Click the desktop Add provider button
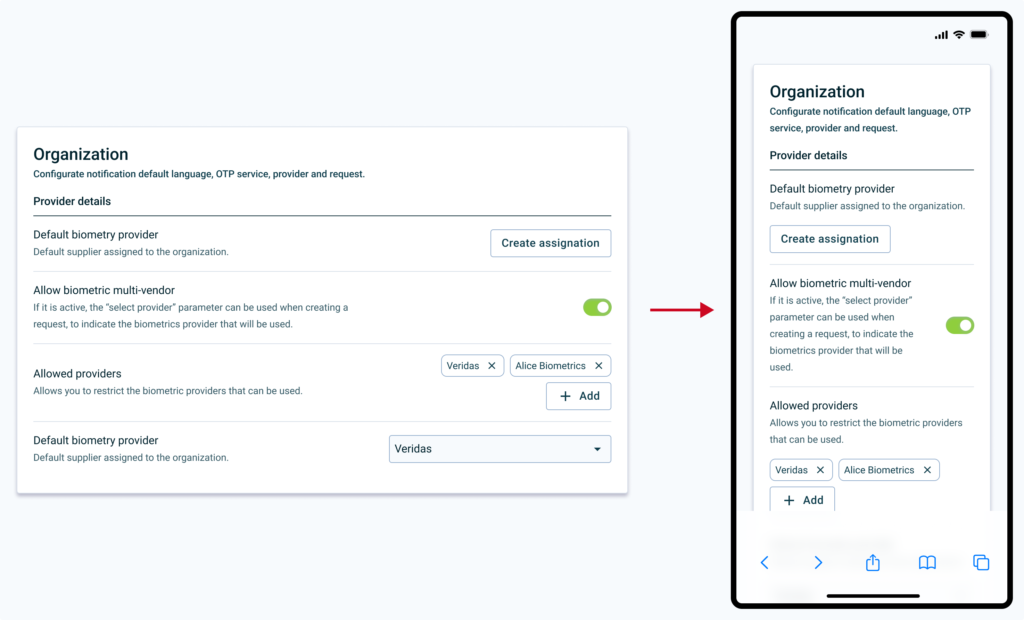Image resolution: width=1024 pixels, height=620 pixels. 578,396
